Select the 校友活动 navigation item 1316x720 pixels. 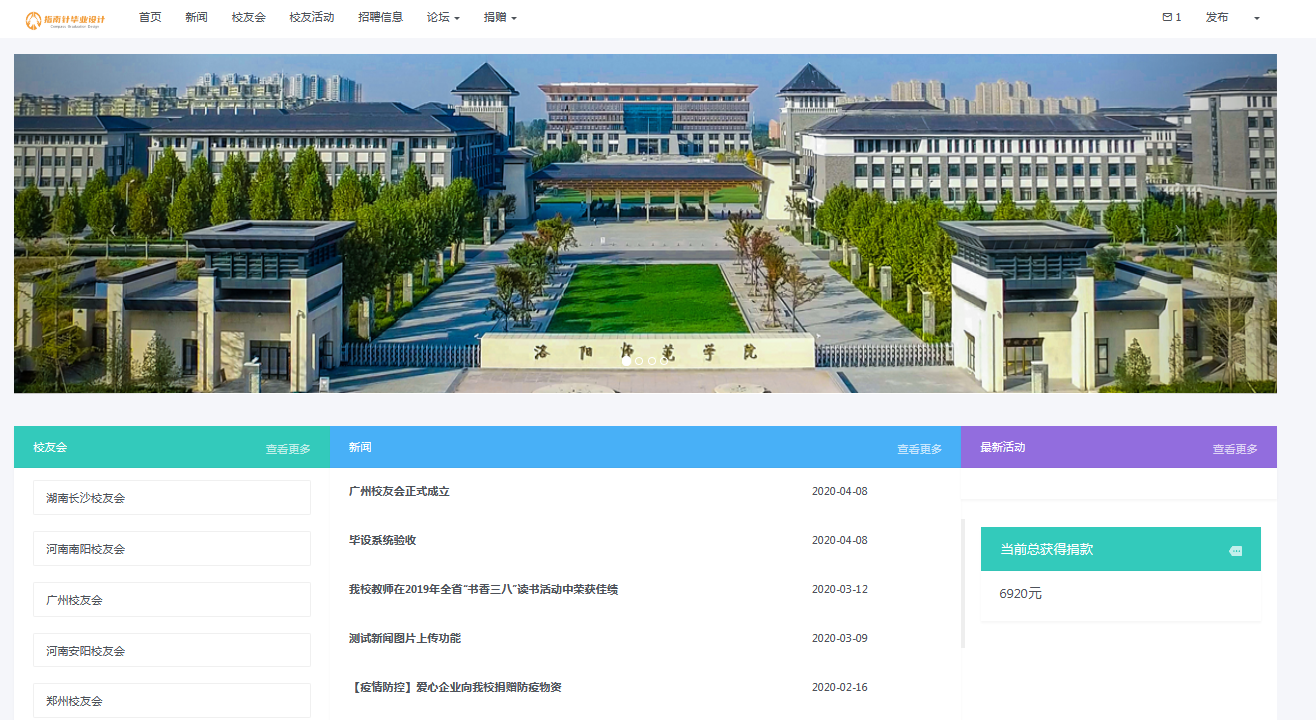[x=311, y=17]
